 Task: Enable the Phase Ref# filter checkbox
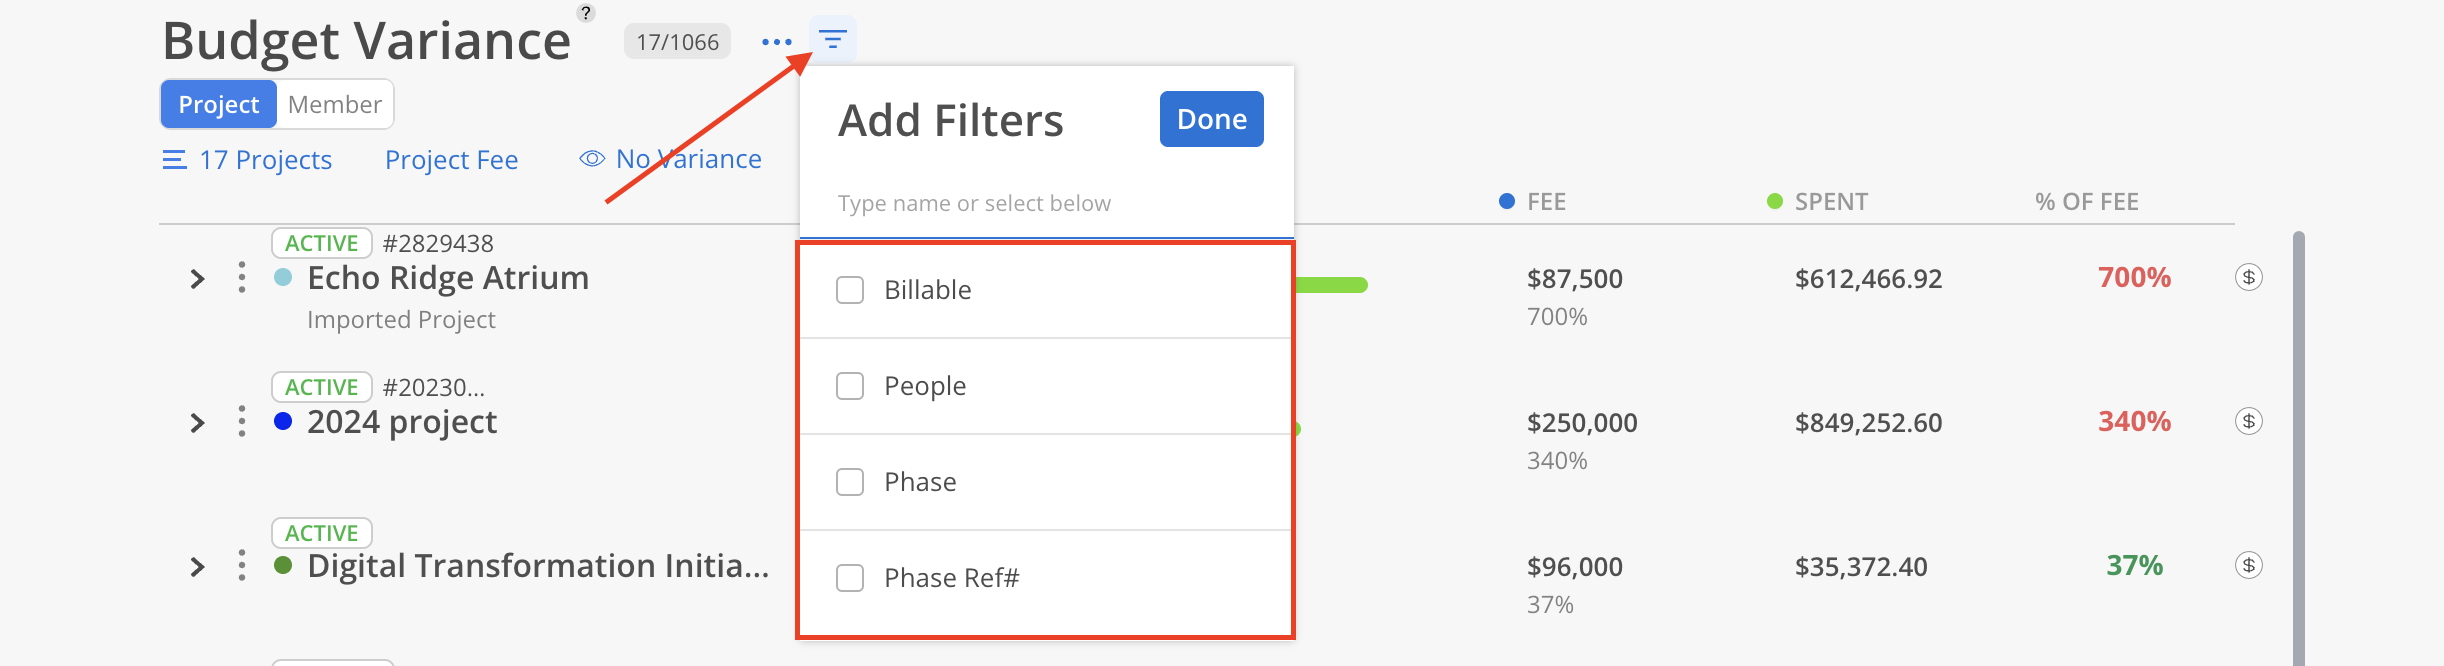[x=850, y=578]
